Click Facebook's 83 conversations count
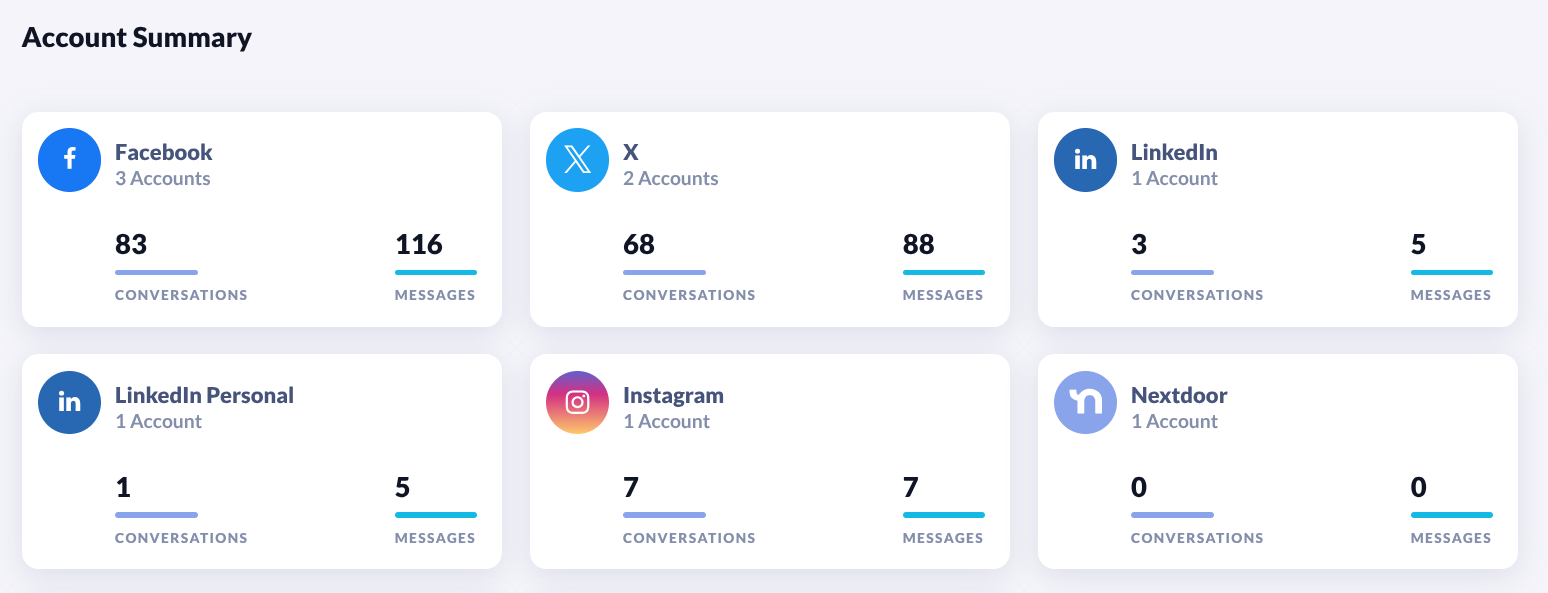The image size is (1548, 593). coord(131,244)
